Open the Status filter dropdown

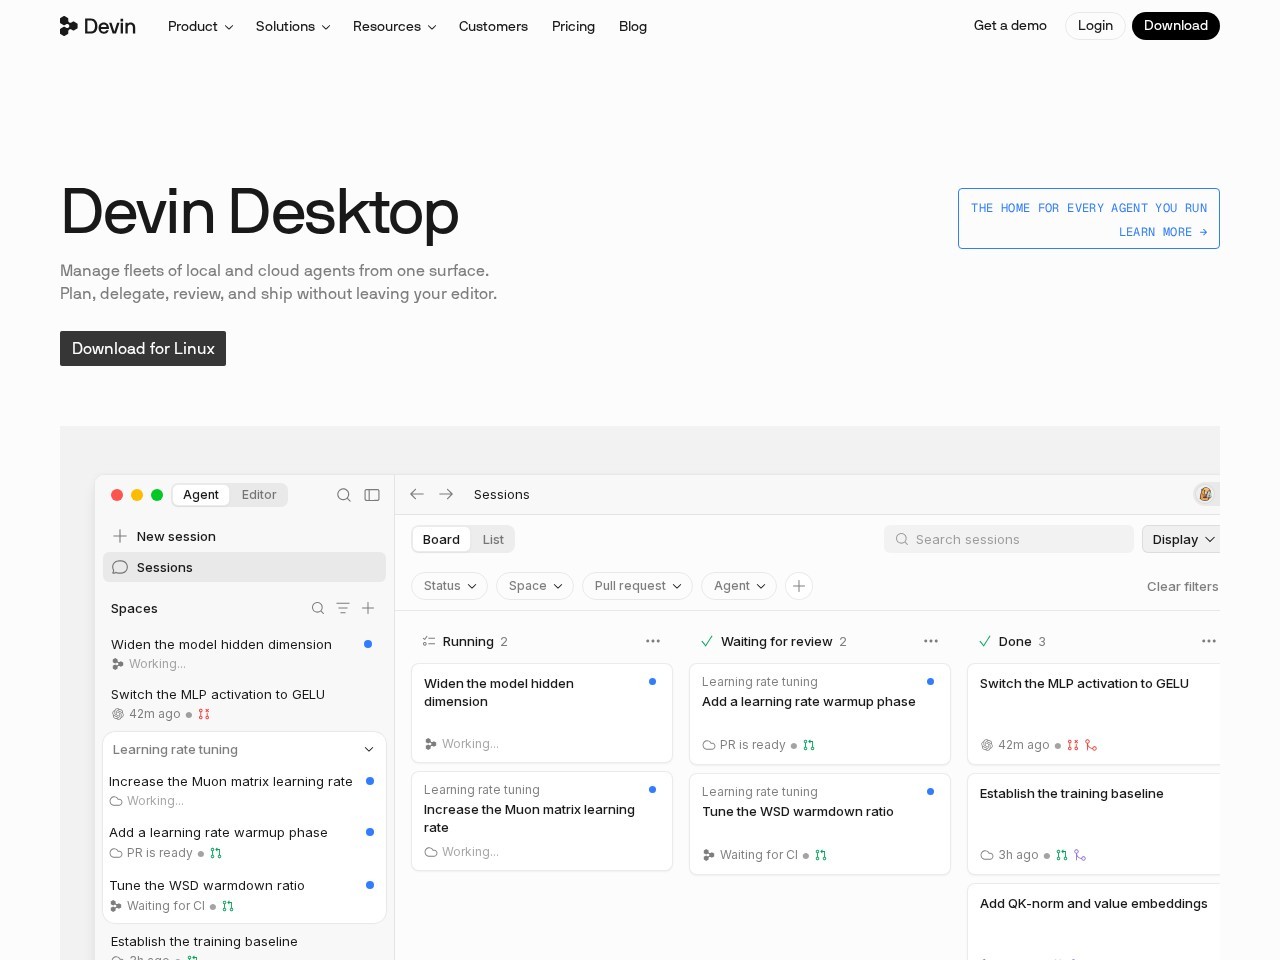tap(450, 586)
